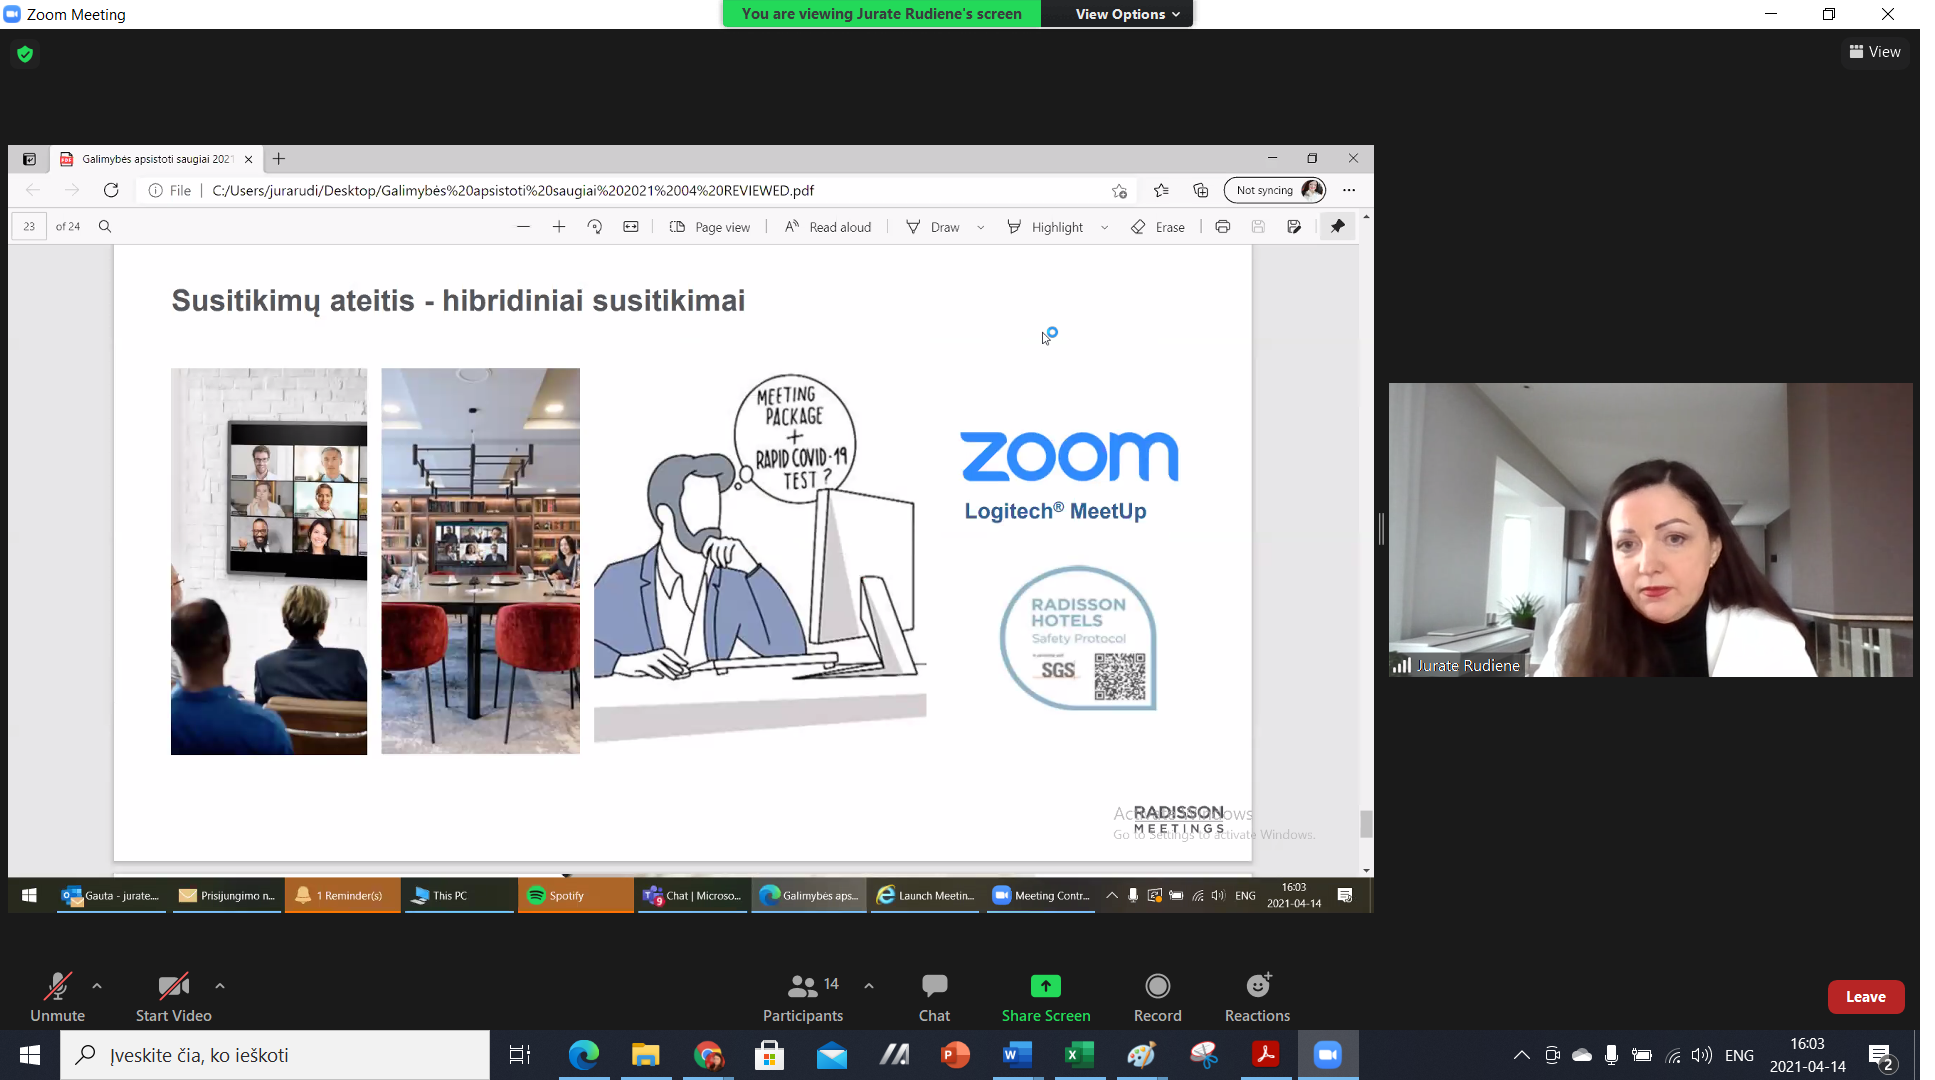Open Meeting Controls in shared taskbar
This screenshot has width=1935, height=1080.
(x=1042, y=895)
